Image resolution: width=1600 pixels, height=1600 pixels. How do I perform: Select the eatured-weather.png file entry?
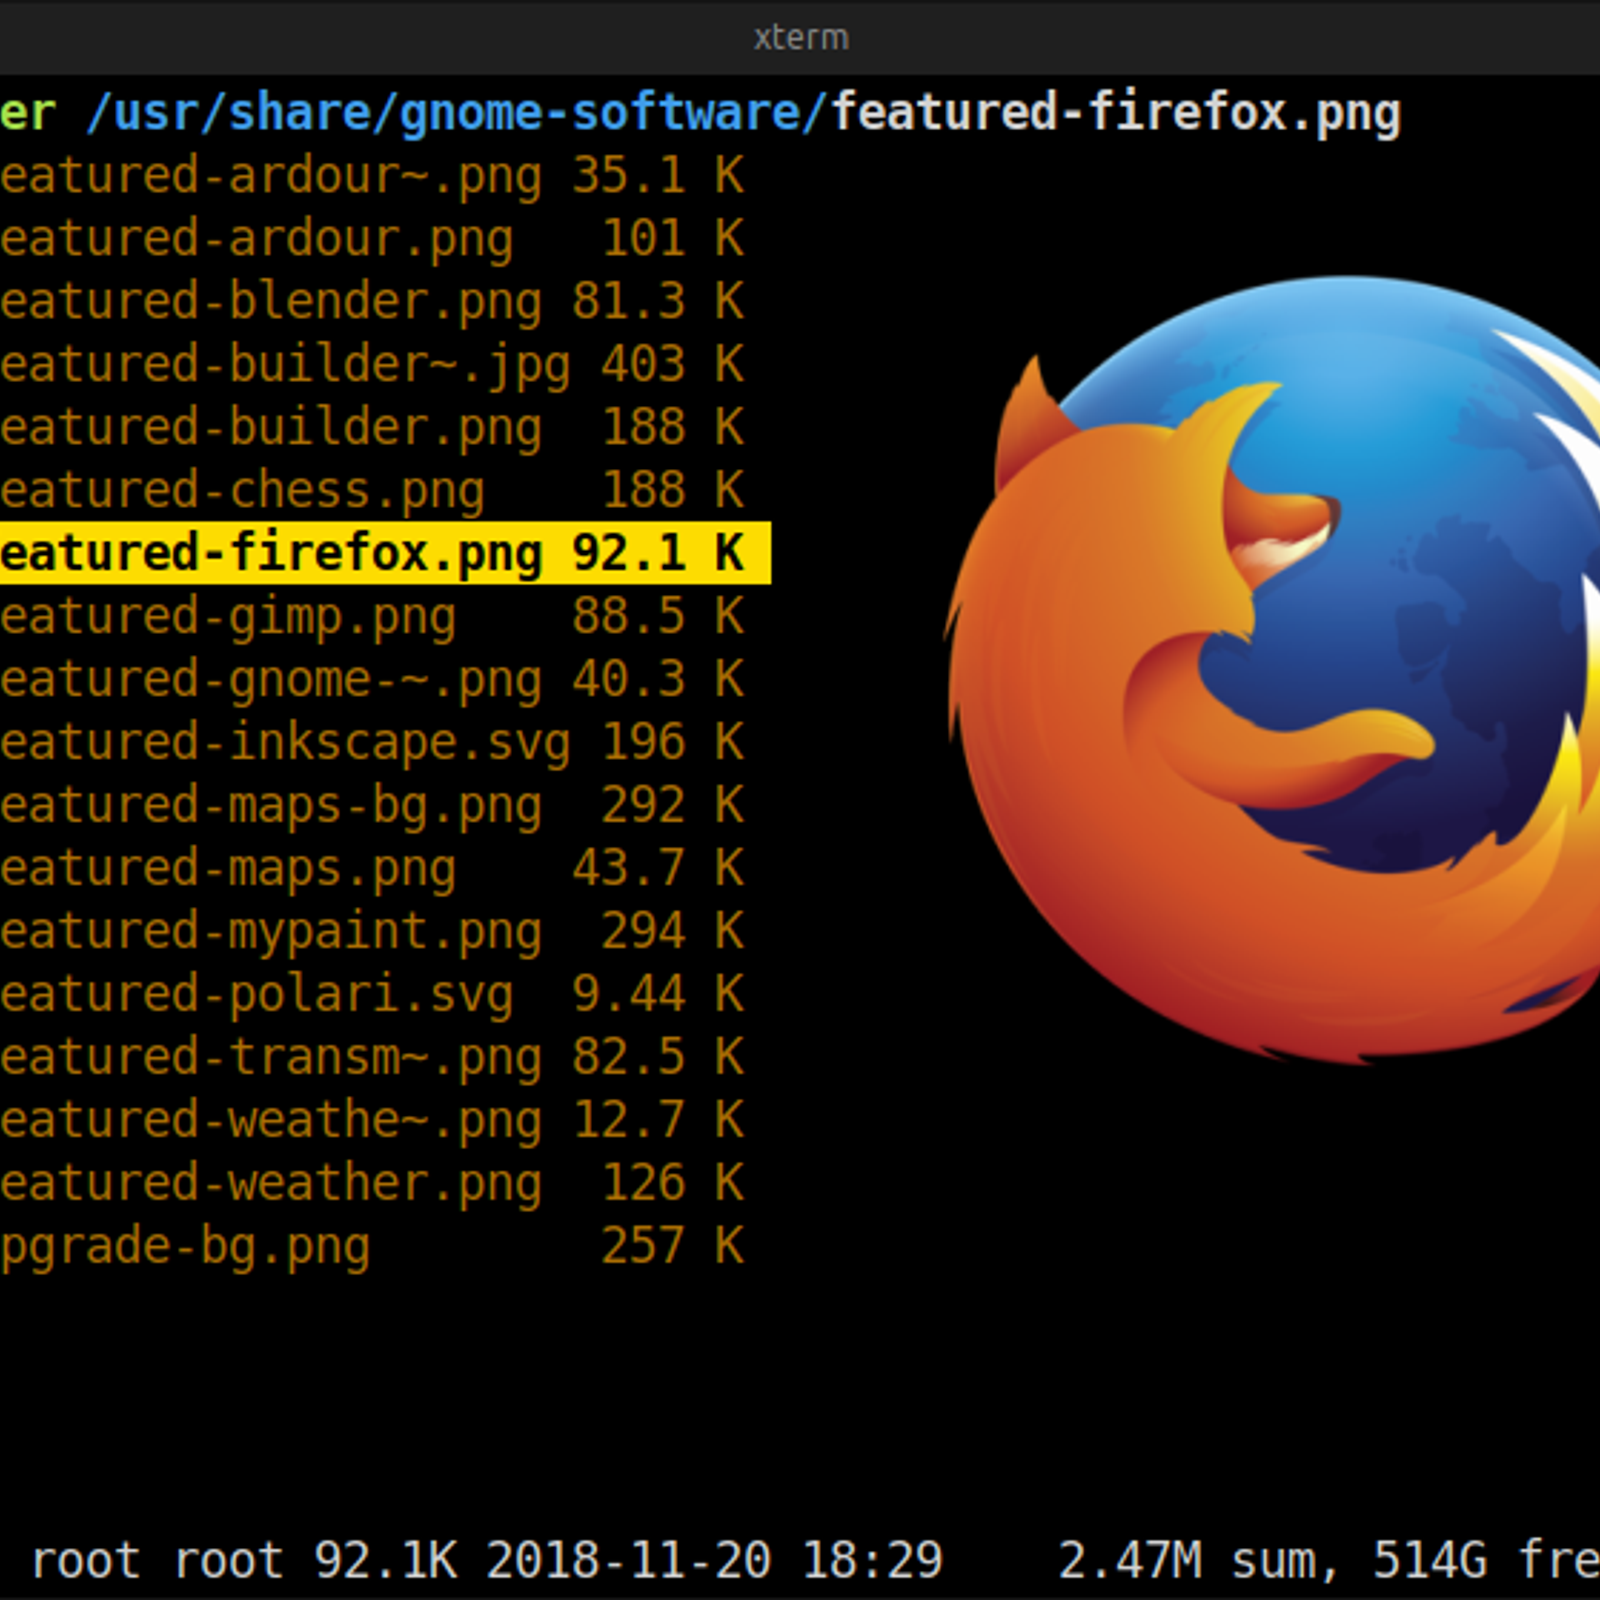[x=385, y=1184]
